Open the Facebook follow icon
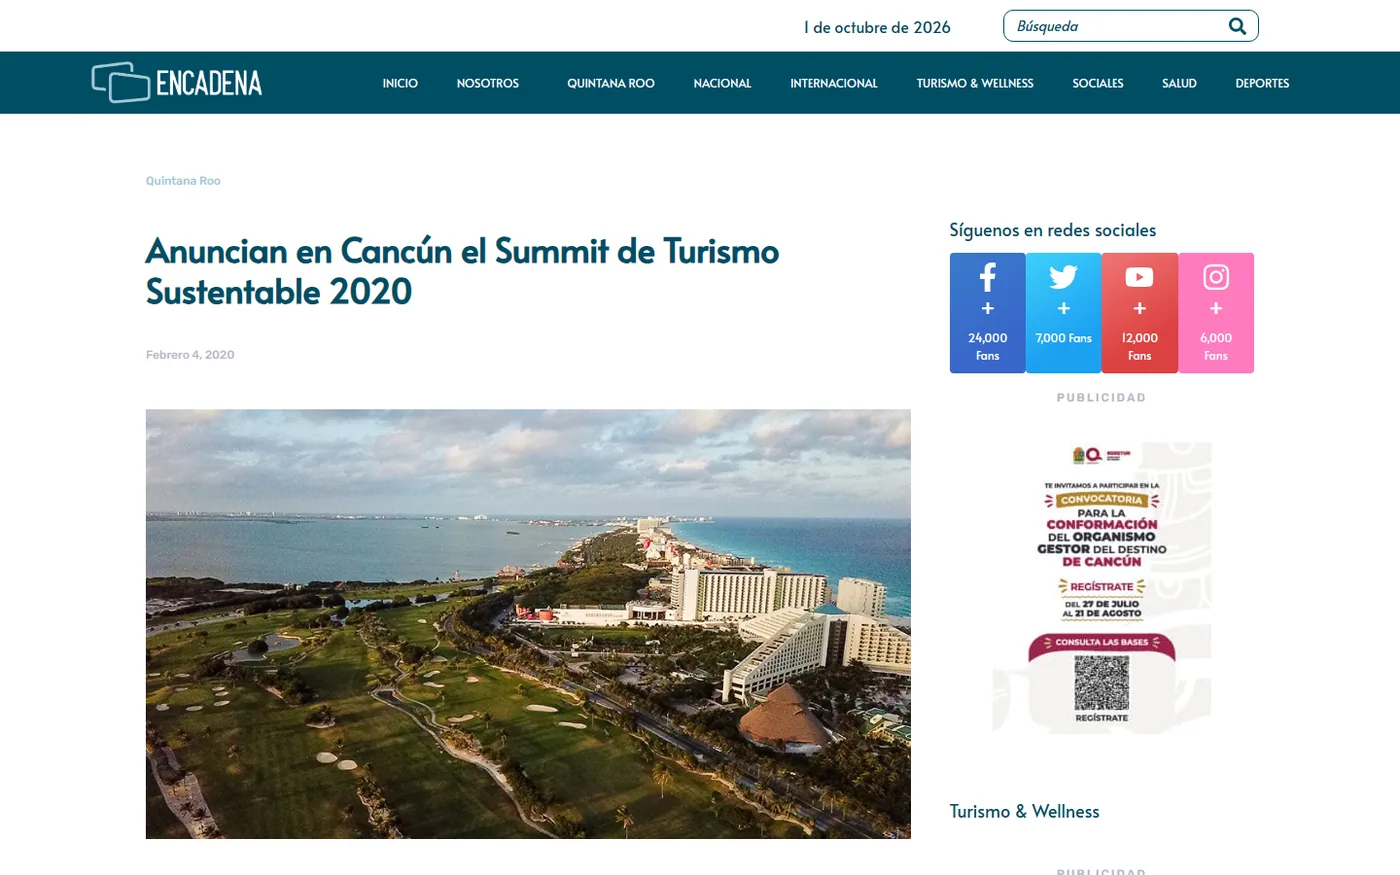The width and height of the screenshot is (1400, 875). [x=987, y=277]
